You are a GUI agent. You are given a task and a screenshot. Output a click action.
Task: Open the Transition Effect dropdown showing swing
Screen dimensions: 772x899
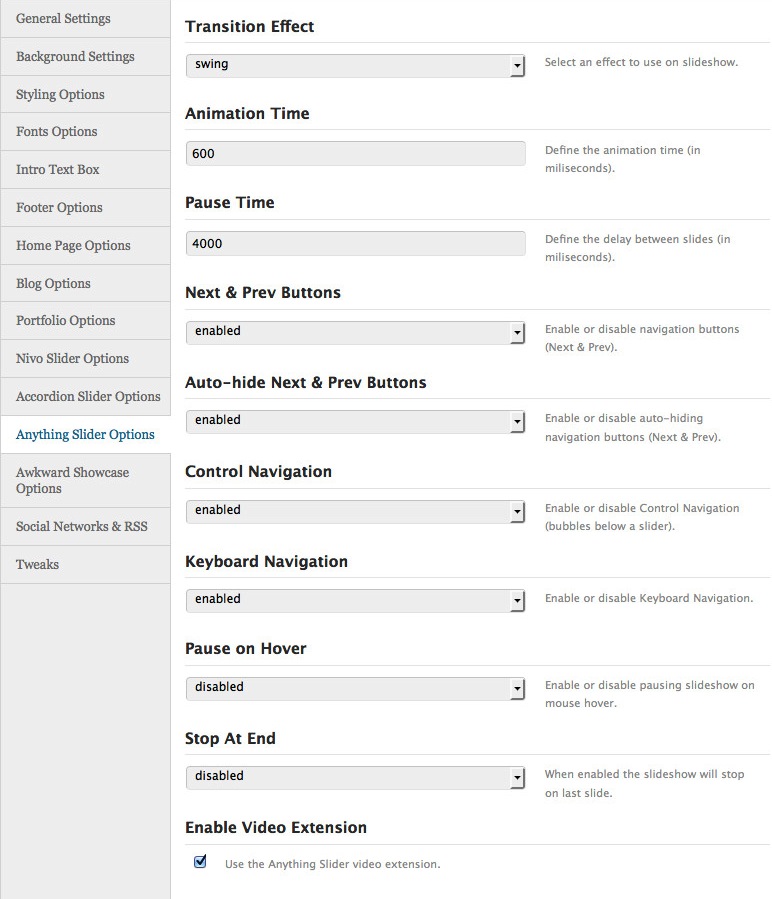[x=355, y=65]
